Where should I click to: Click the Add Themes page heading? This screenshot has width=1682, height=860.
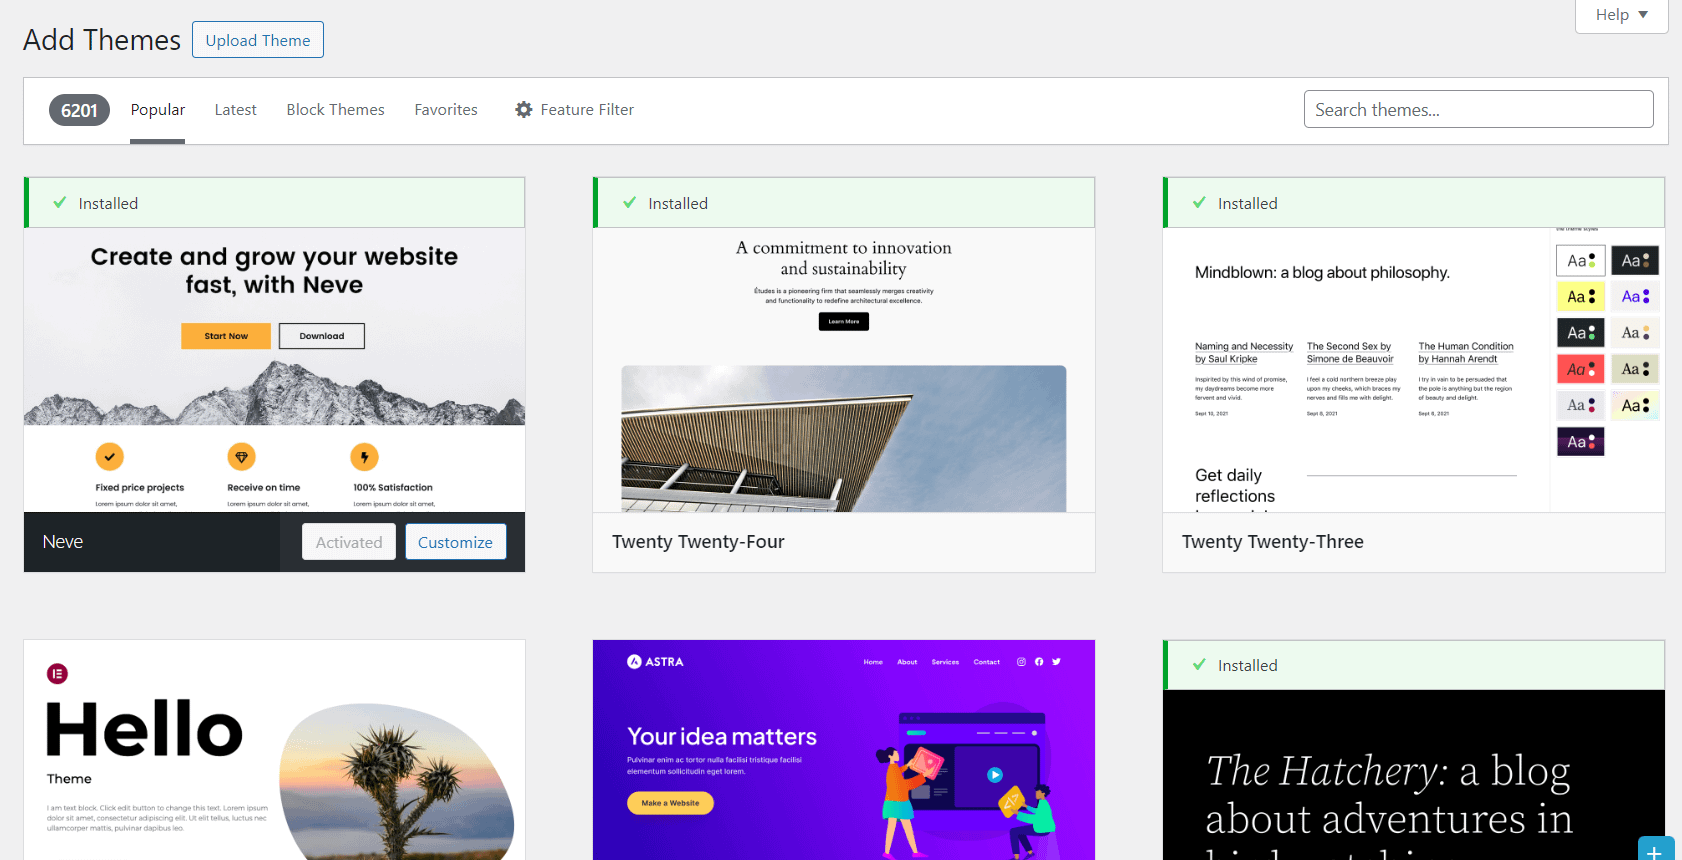click(x=102, y=40)
